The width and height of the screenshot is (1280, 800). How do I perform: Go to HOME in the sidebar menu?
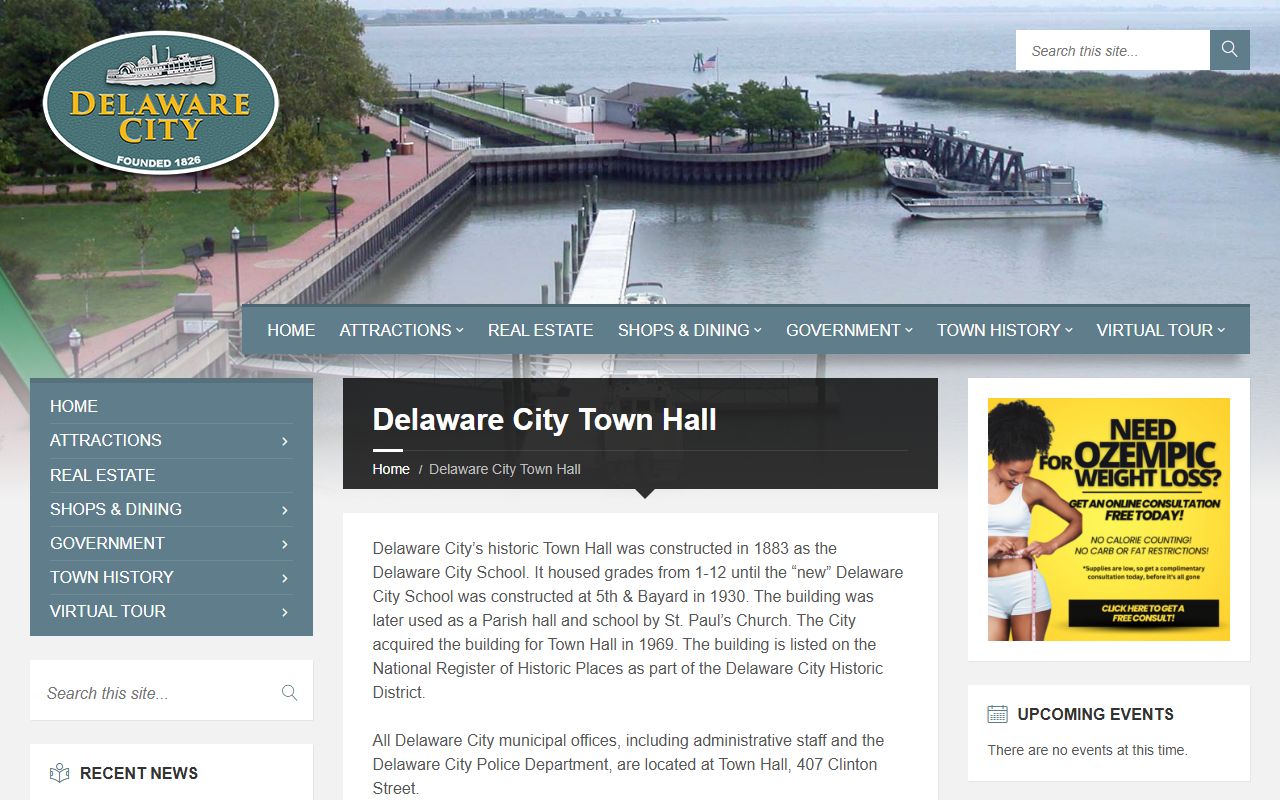(x=74, y=406)
